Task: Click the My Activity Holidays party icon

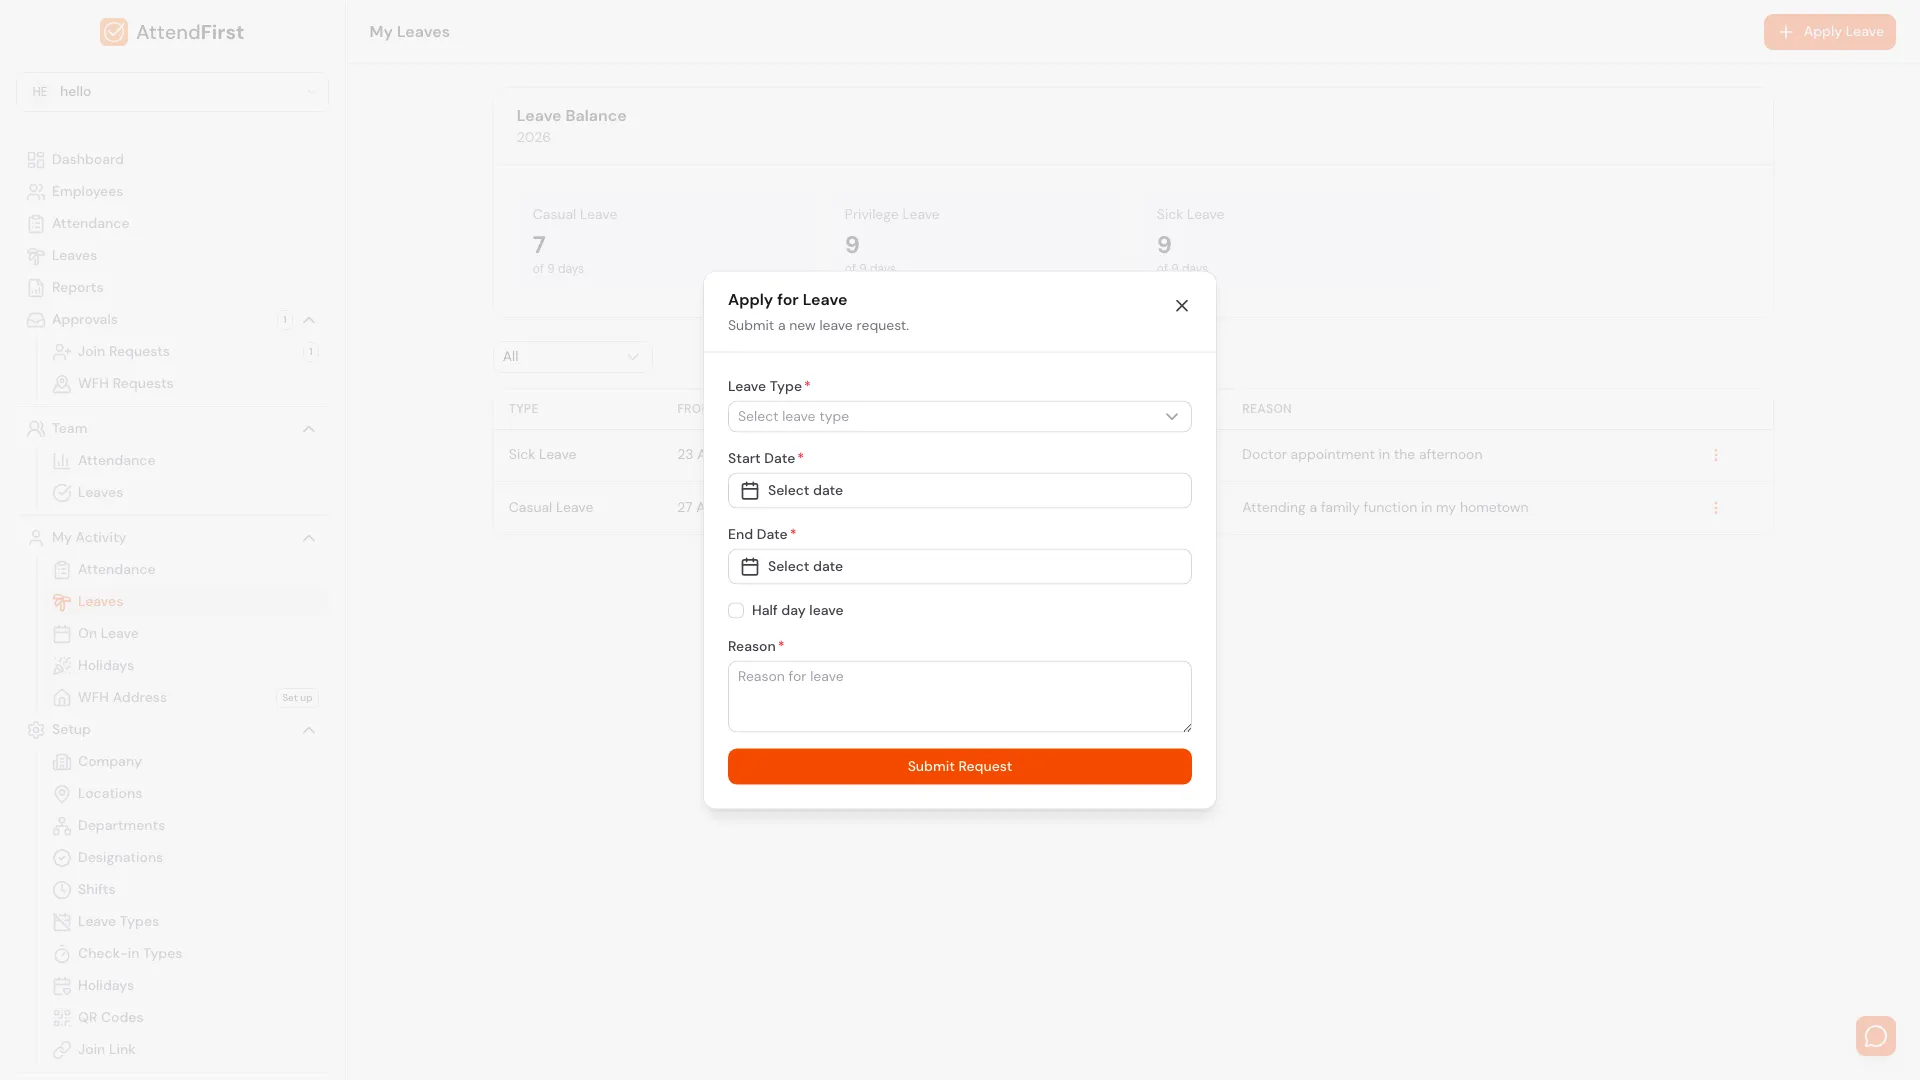Action: [x=62, y=666]
